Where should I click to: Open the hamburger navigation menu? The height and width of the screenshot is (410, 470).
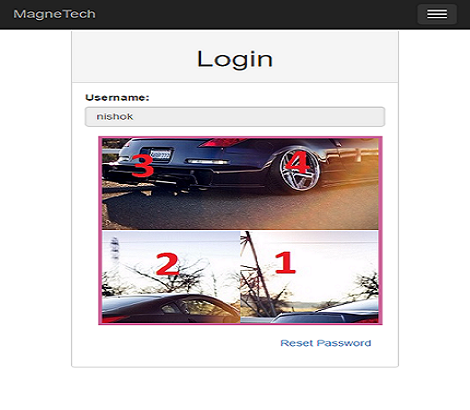click(x=437, y=14)
